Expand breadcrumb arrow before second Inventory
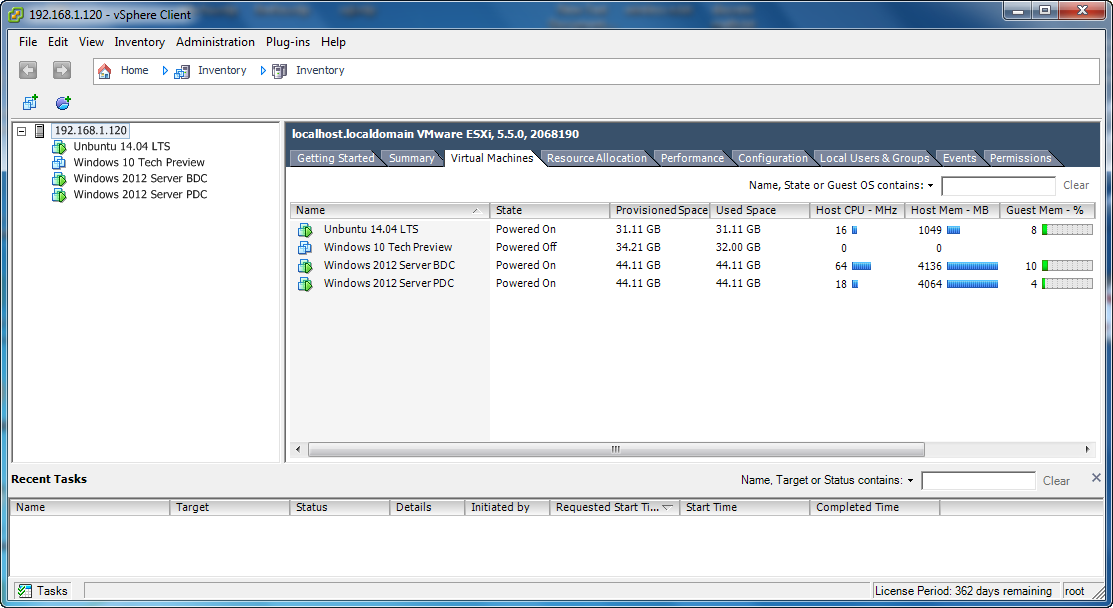 point(263,71)
